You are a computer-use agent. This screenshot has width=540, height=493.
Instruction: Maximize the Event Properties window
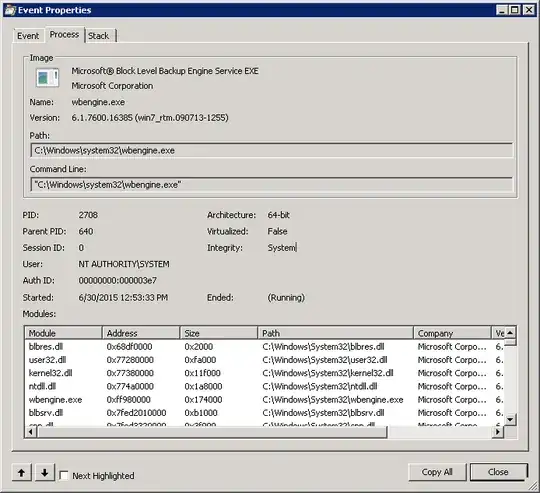(515, 10)
